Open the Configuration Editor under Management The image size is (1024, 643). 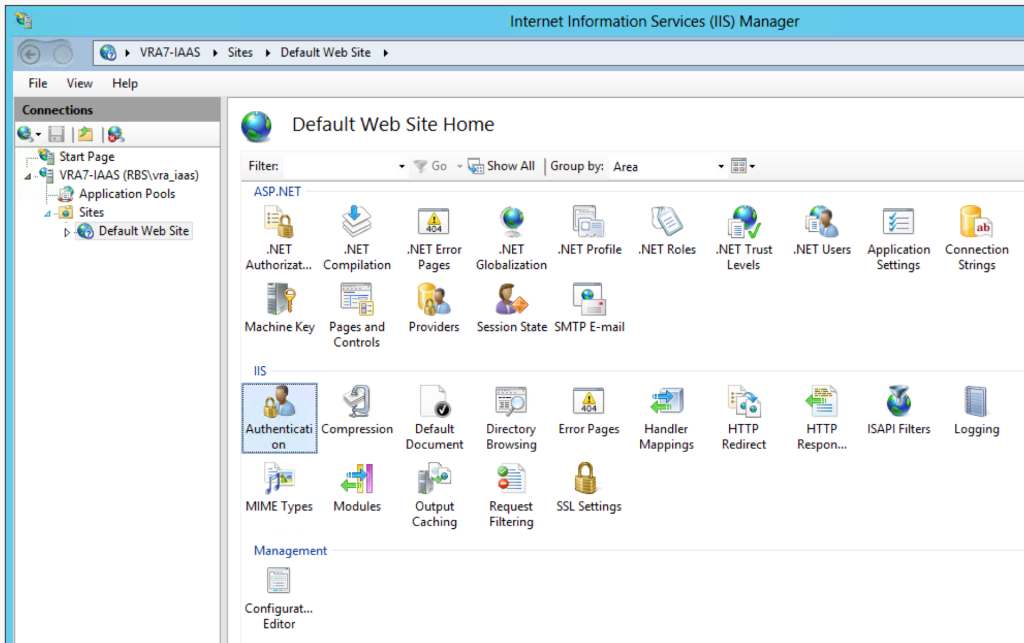coord(278,590)
